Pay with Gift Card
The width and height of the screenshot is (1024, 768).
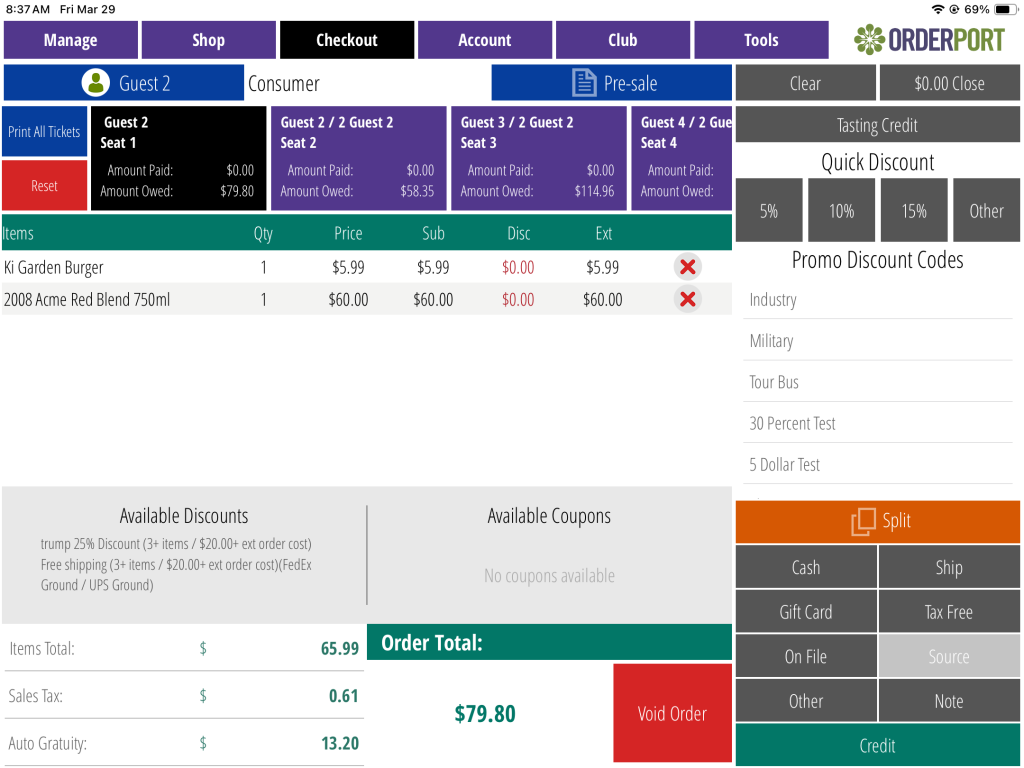click(x=806, y=612)
